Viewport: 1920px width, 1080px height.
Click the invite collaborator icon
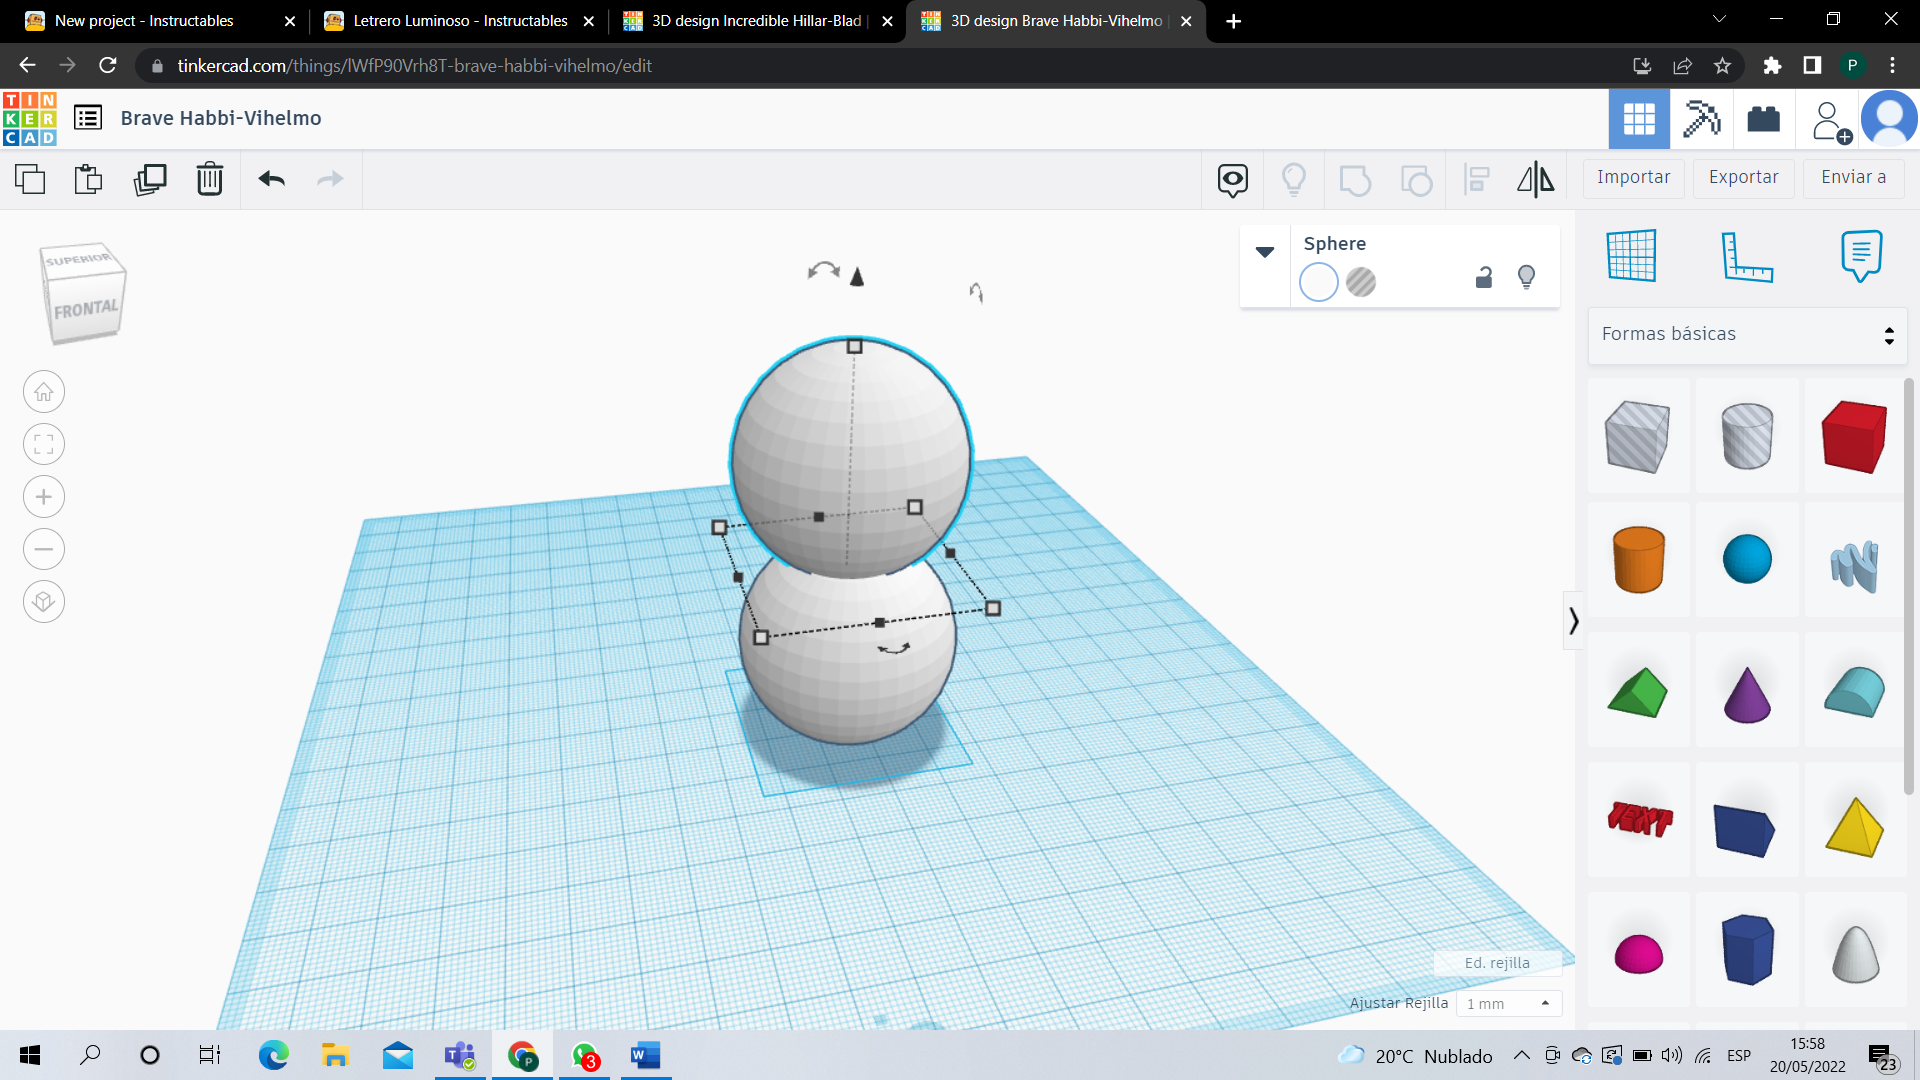click(1830, 121)
